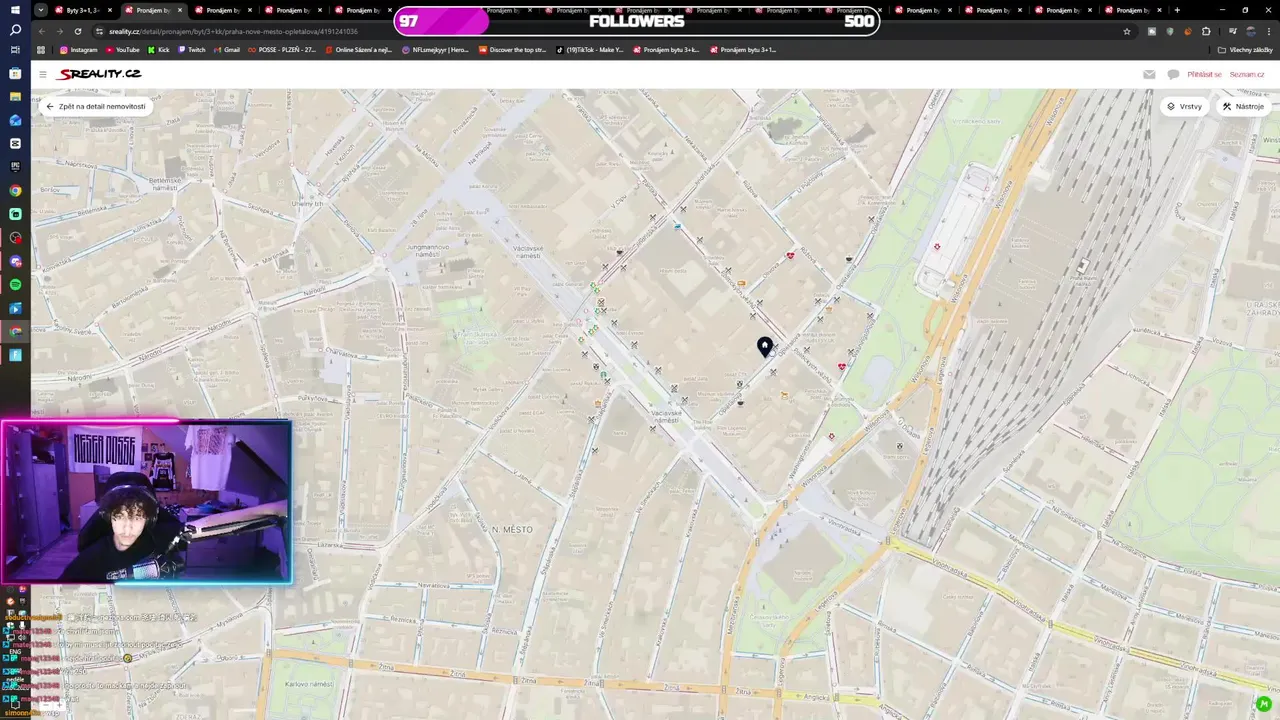Image resolution: width=1280 pixels, height=720 pixels.
Task: Open first Chrome icon in taskbar
Action: pyautogui.click(x=15, y=190)
